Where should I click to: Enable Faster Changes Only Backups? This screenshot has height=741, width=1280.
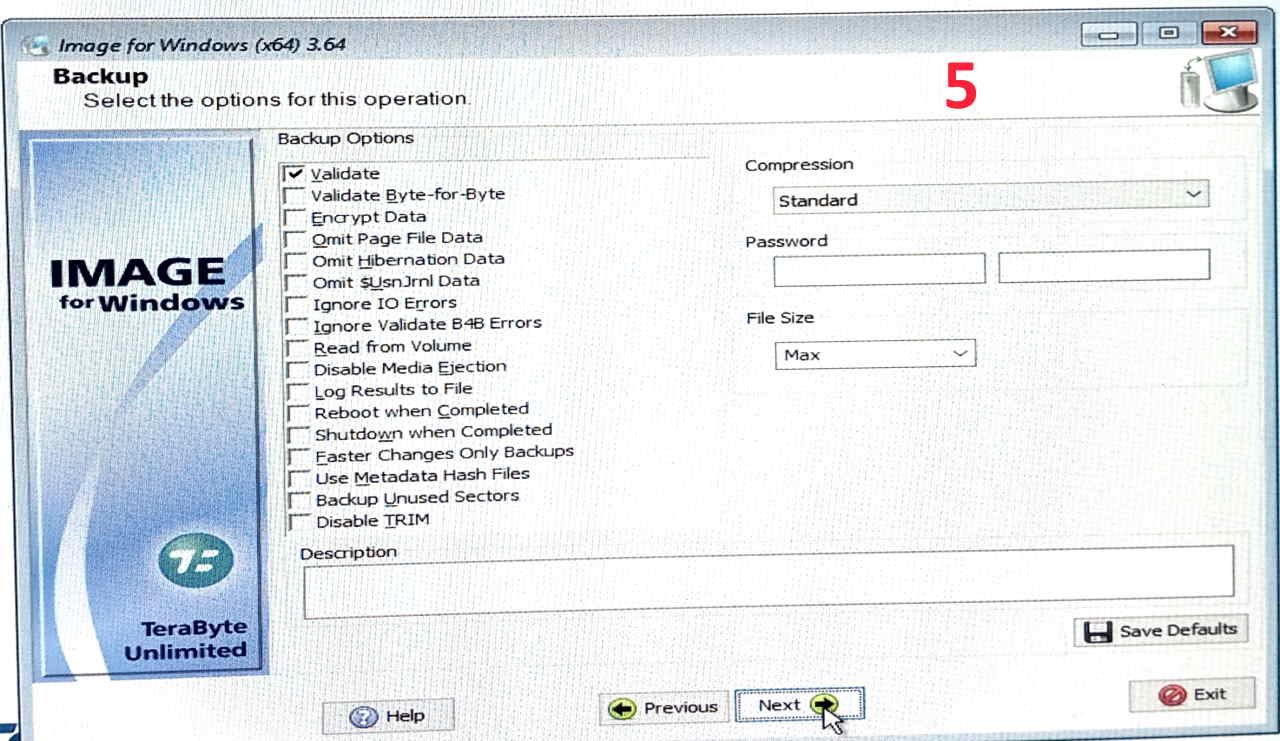(x=298, y=456)
